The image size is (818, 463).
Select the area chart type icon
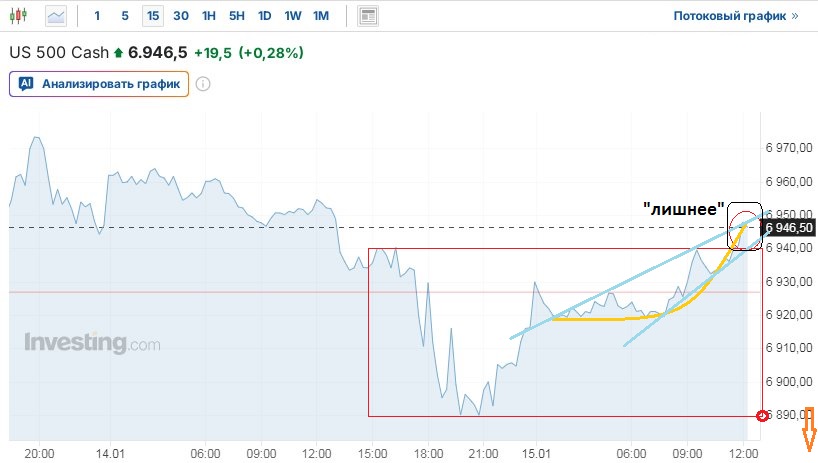[57, 16]
